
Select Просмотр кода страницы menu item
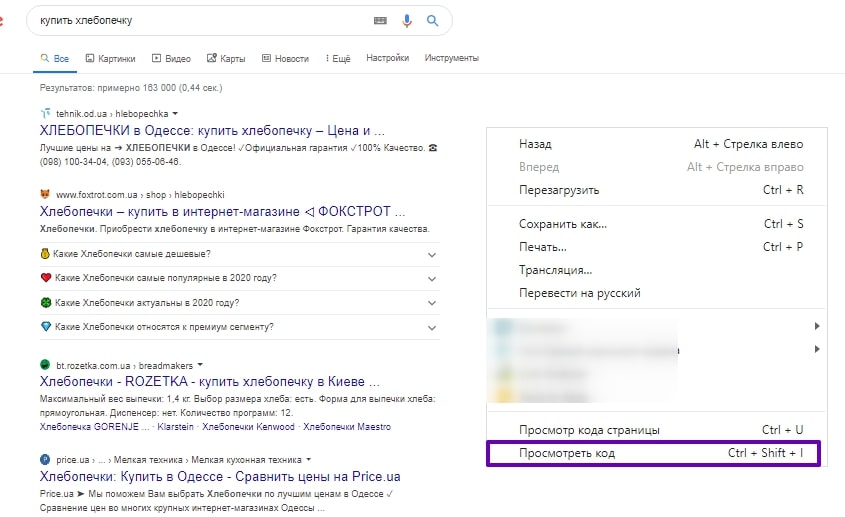click(x=656, y=430)
